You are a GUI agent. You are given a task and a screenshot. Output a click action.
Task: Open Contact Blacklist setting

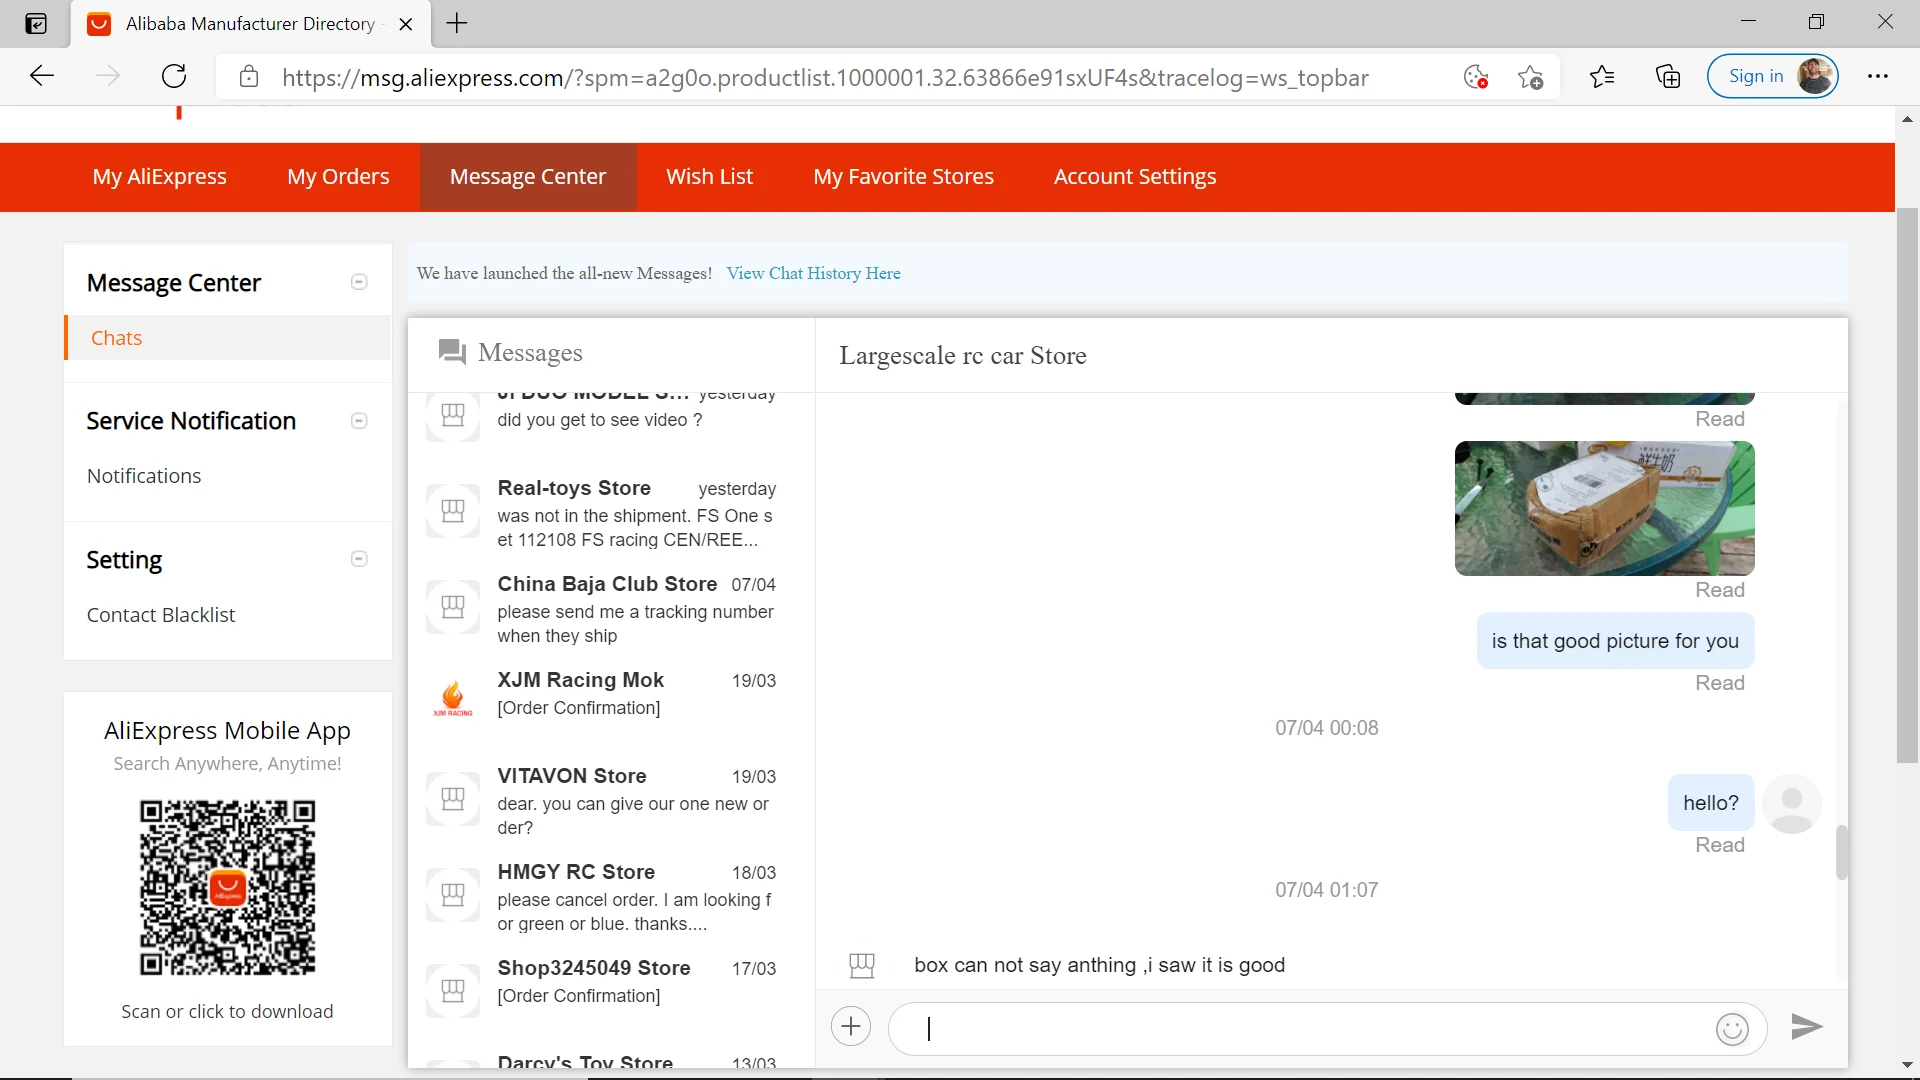[161, 615]
